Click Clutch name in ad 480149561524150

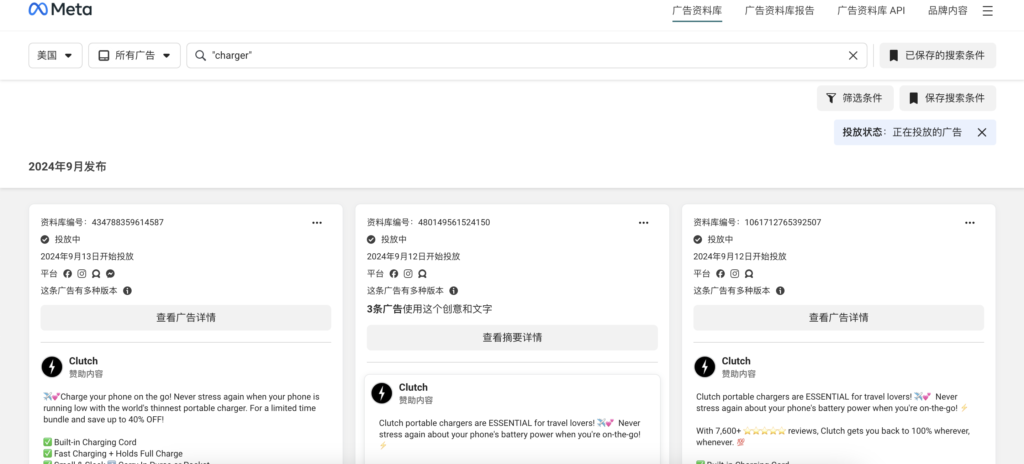413,387
